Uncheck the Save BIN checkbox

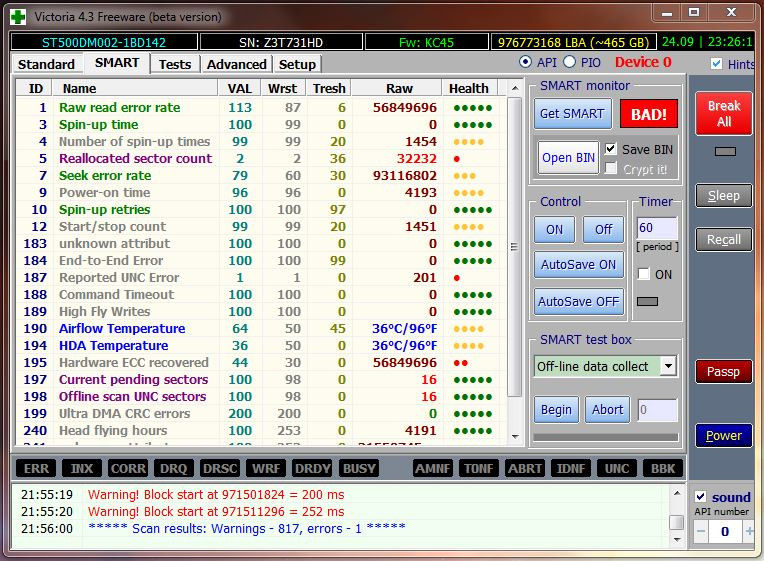(611, 149)
